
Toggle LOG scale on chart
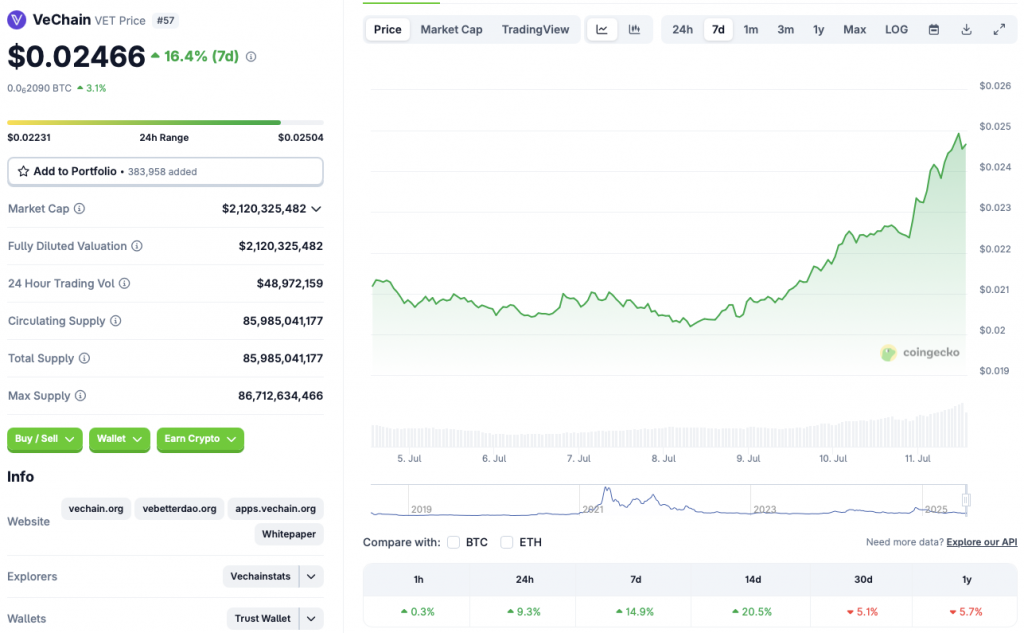896,29
